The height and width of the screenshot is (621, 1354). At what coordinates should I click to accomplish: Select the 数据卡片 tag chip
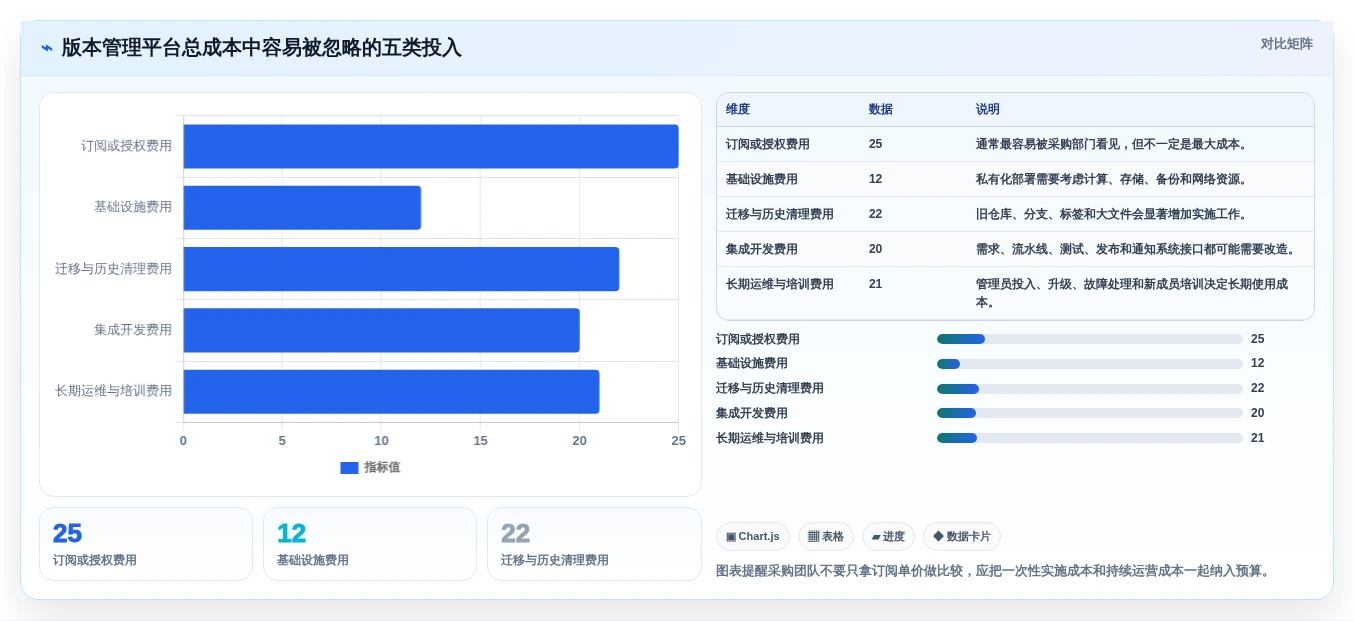[962, 537]
